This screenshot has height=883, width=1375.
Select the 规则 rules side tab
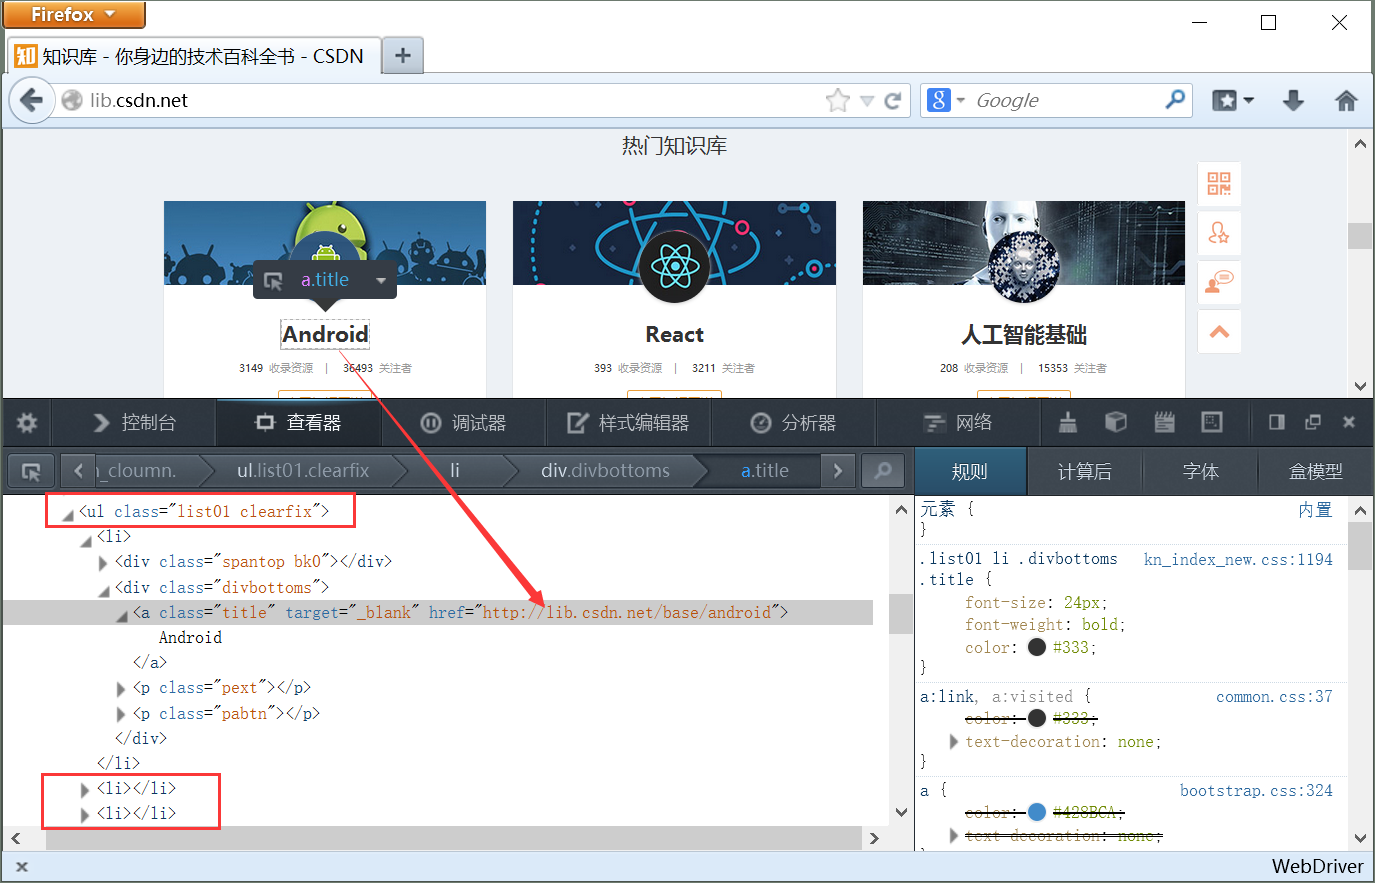(x=970, y=471)
